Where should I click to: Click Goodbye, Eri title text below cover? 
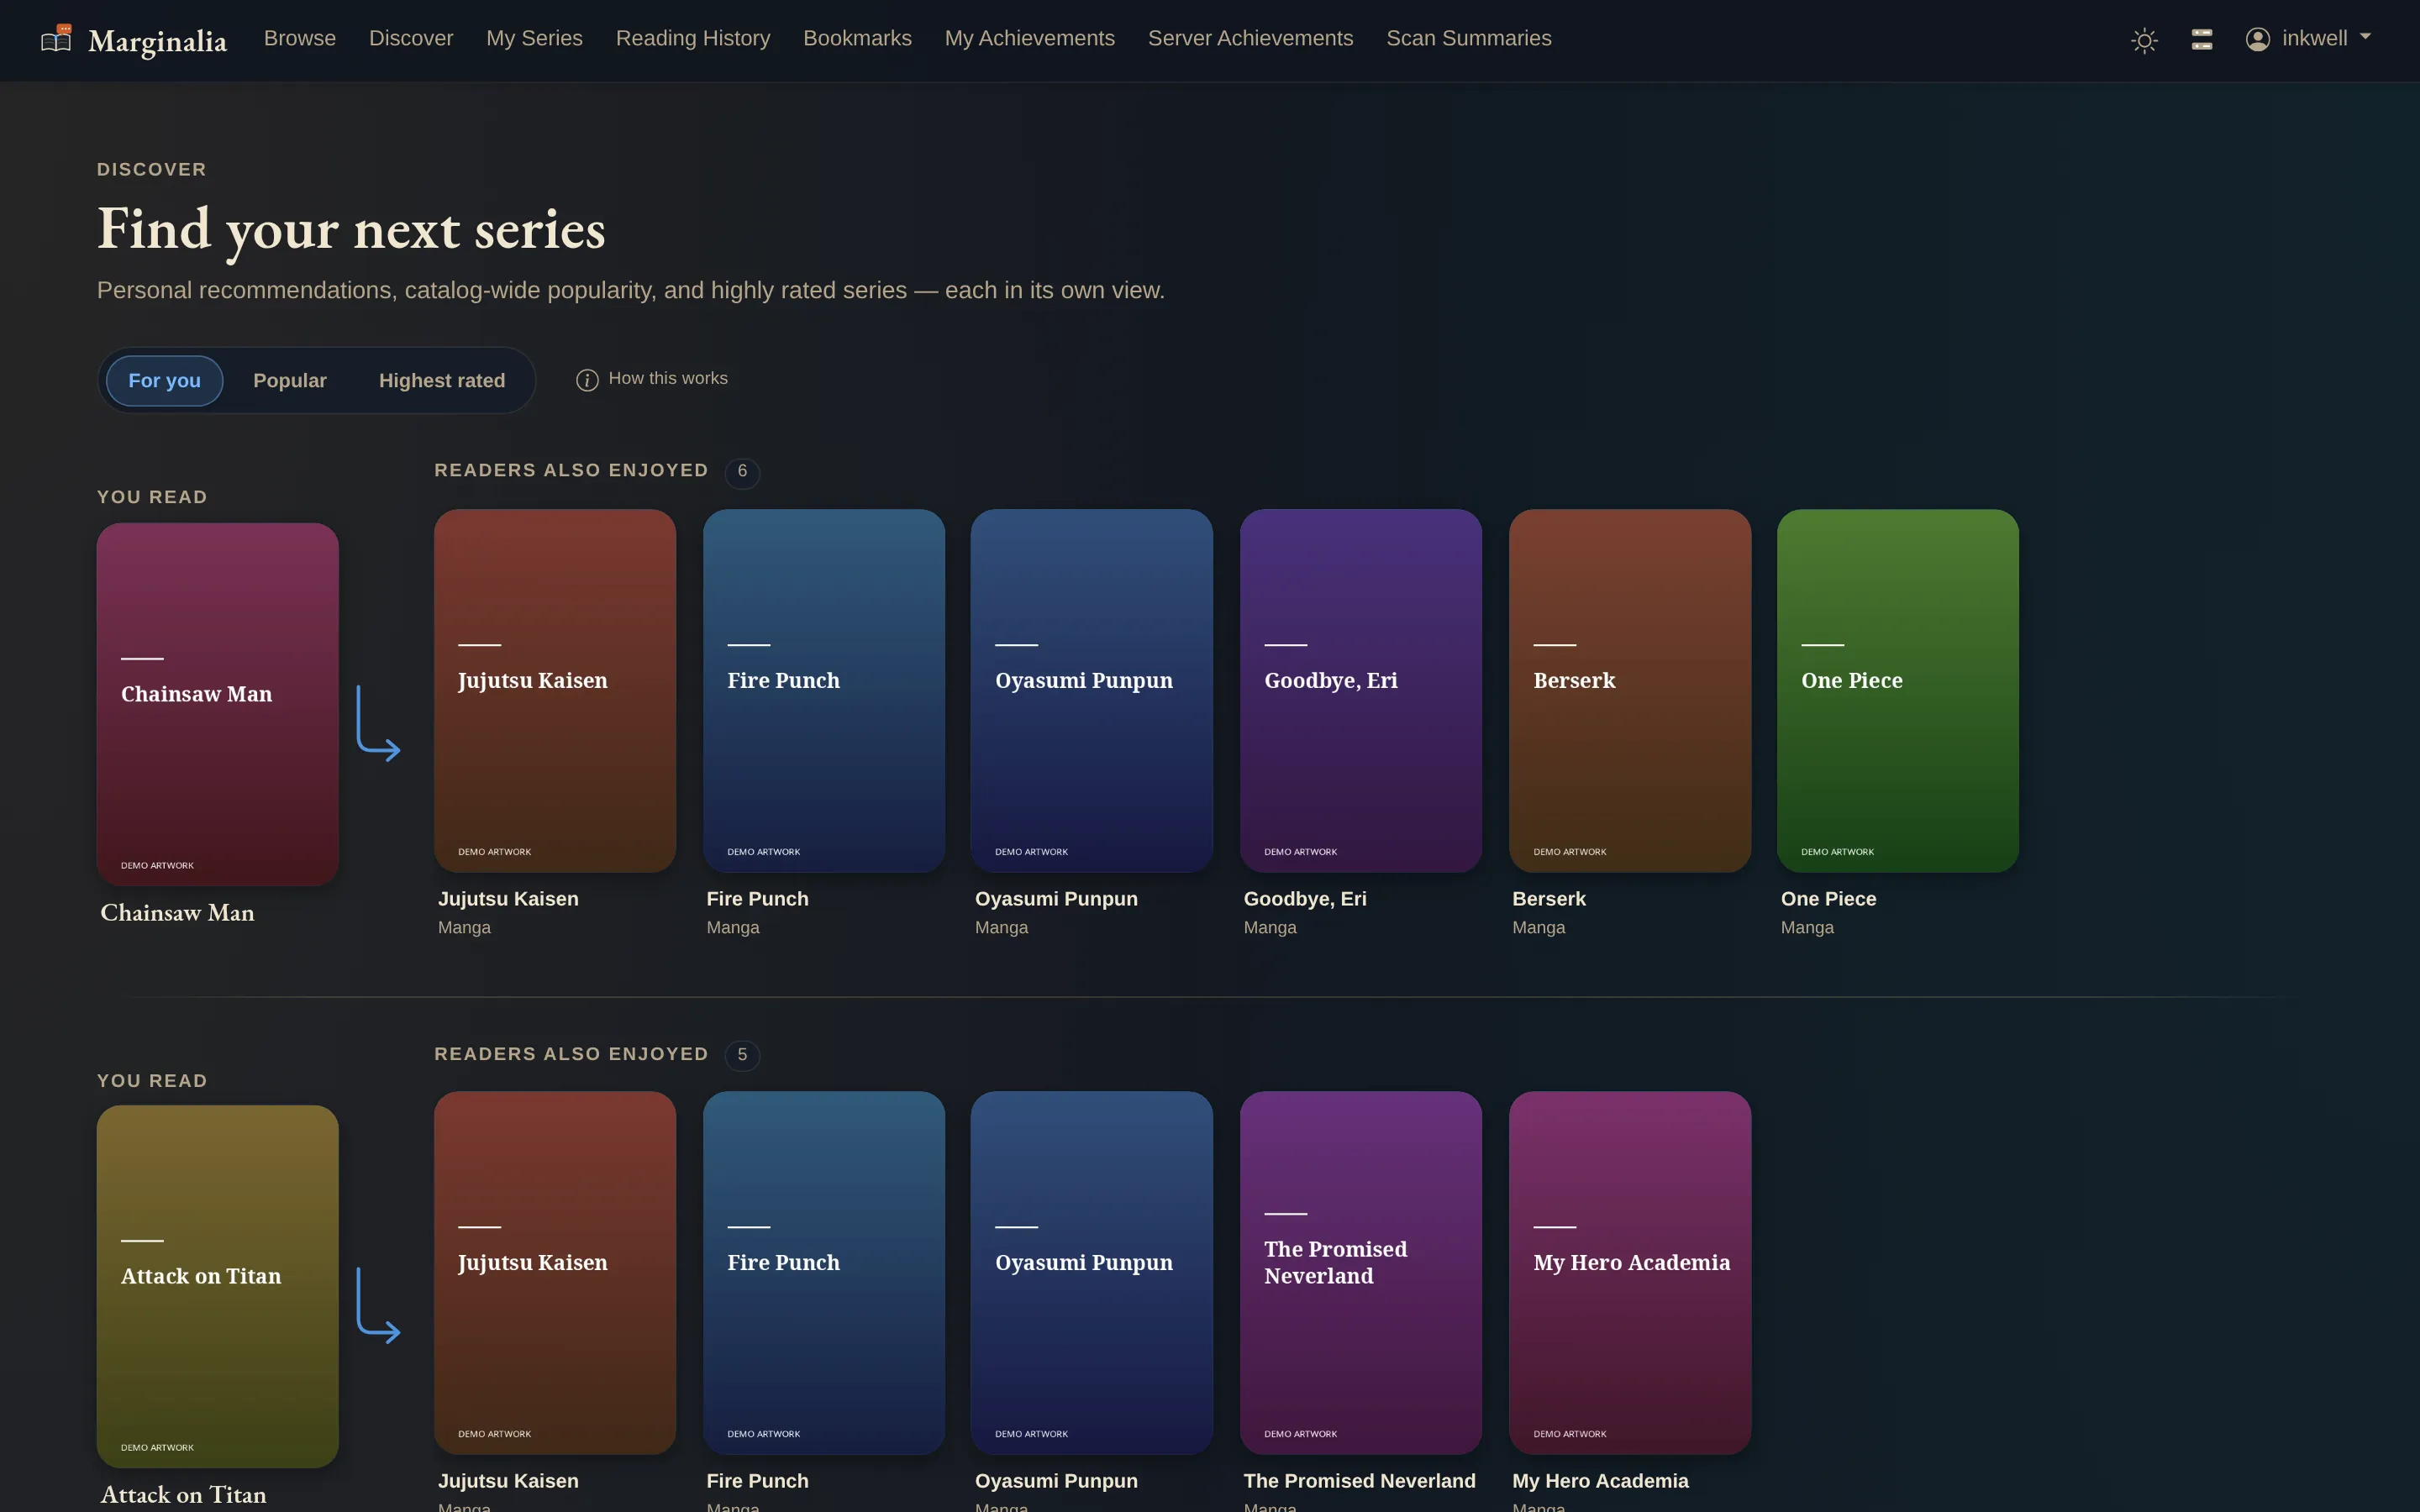point(1305,898)
